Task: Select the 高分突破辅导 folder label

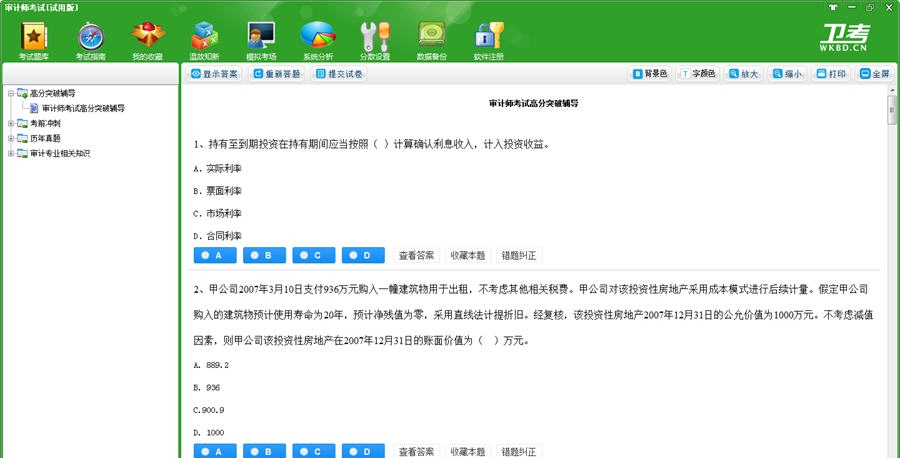Action: (x=53, y=93)
